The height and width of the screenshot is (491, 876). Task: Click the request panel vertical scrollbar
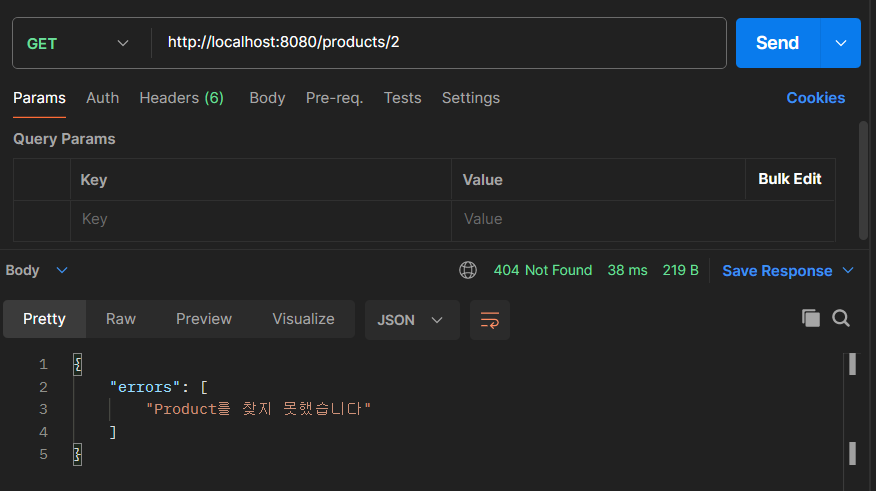[x=863, y=180]
